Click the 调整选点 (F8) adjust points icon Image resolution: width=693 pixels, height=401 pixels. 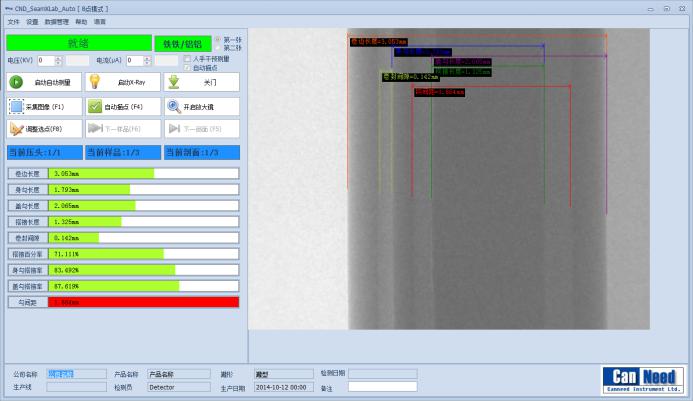[18, 129]
